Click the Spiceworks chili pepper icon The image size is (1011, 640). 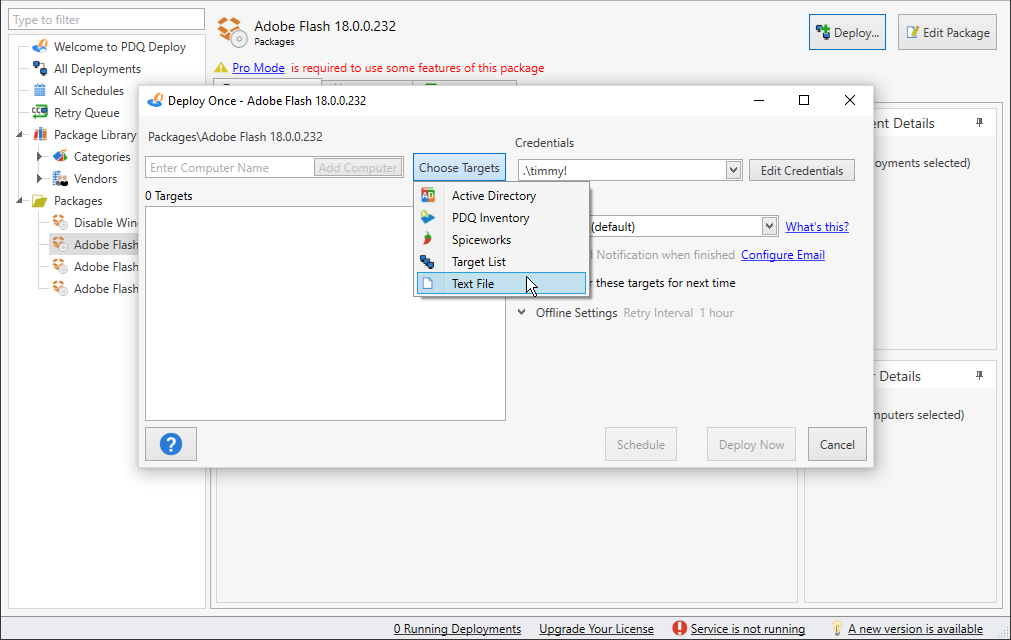pyautogui.click(x=427, y=239)
